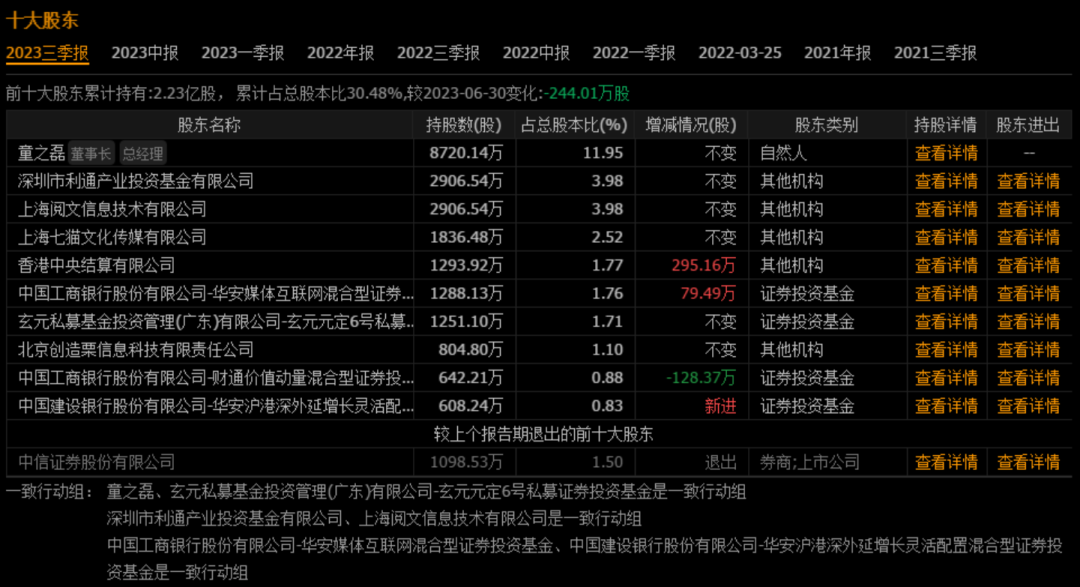Open 持股详情 查看详情 for 上海阅文信息技术
Viewport: 1080px width, 587px height.
coord(946,209)
